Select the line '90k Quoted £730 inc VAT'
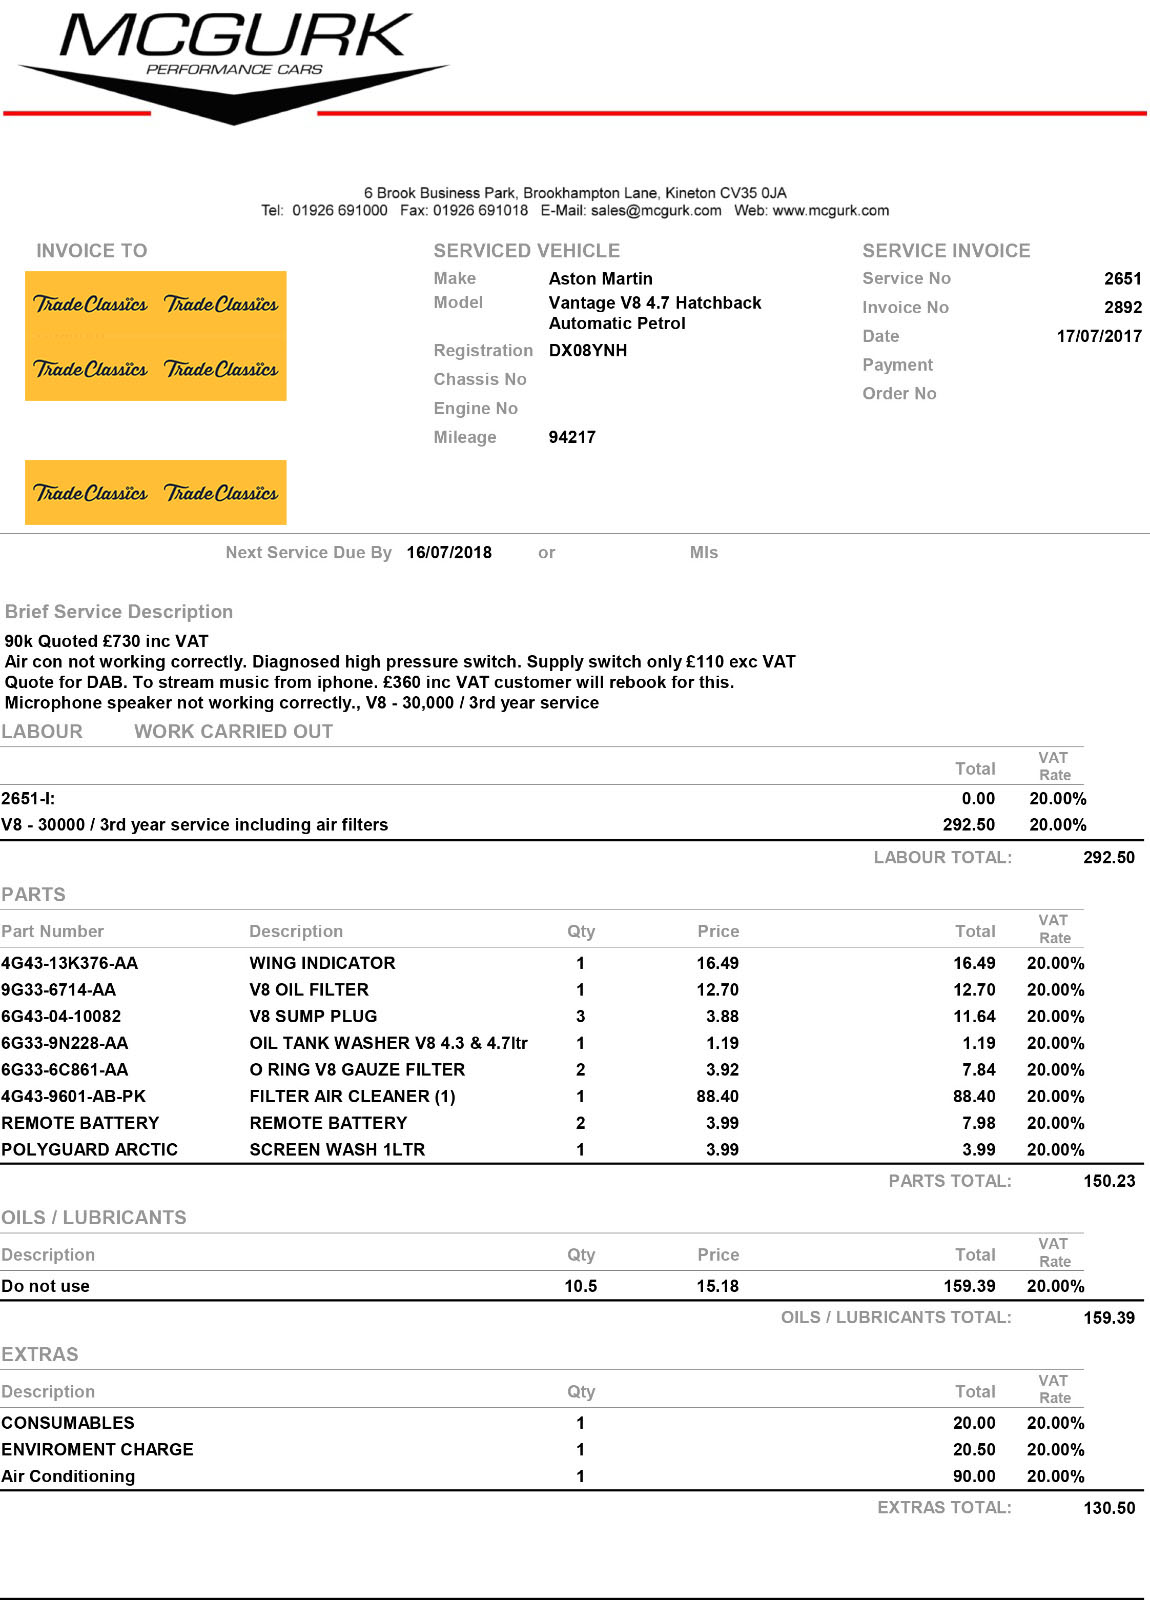 click(x=107, y=642)
